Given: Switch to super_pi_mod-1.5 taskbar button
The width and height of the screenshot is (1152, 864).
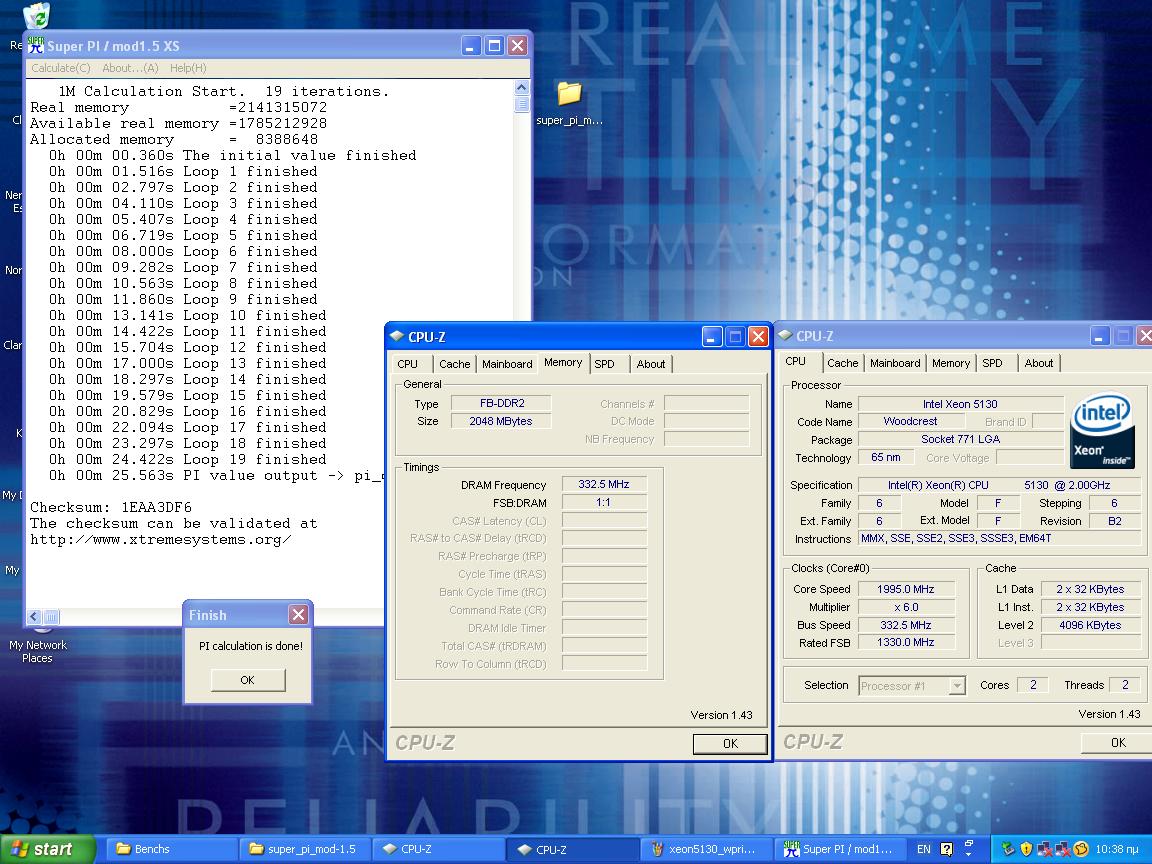Looking at the screenshot, I should tap(303, 849).
